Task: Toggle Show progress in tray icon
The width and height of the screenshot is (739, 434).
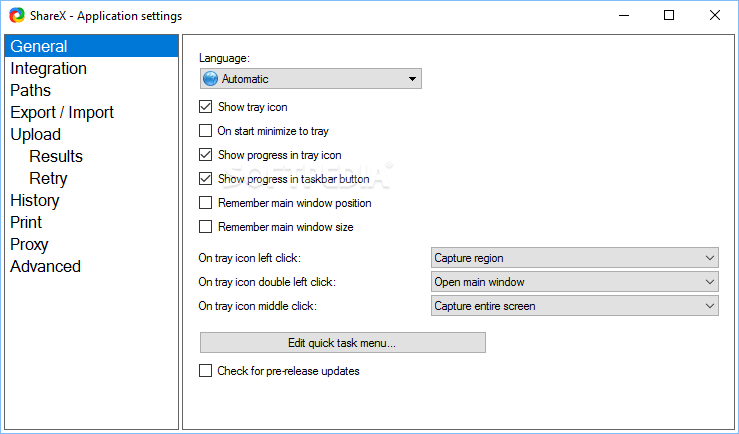Action: point(205,155)
